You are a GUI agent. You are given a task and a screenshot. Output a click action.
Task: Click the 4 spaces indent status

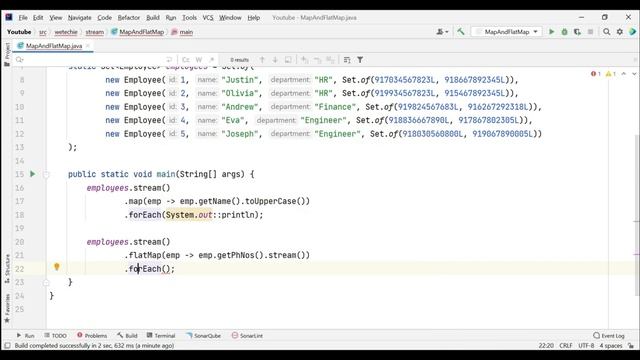[611, 345]
